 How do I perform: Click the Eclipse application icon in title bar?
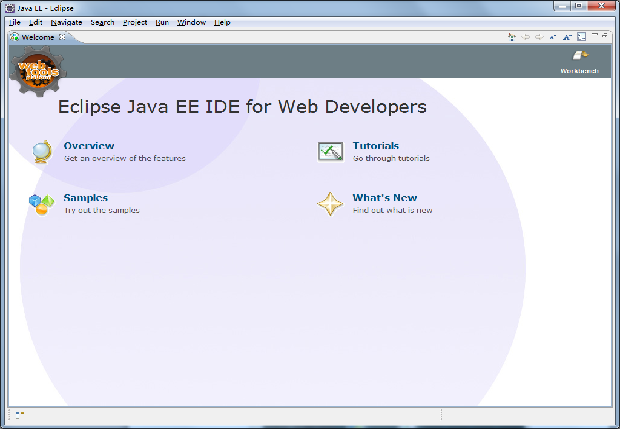[x=10, y=8]
